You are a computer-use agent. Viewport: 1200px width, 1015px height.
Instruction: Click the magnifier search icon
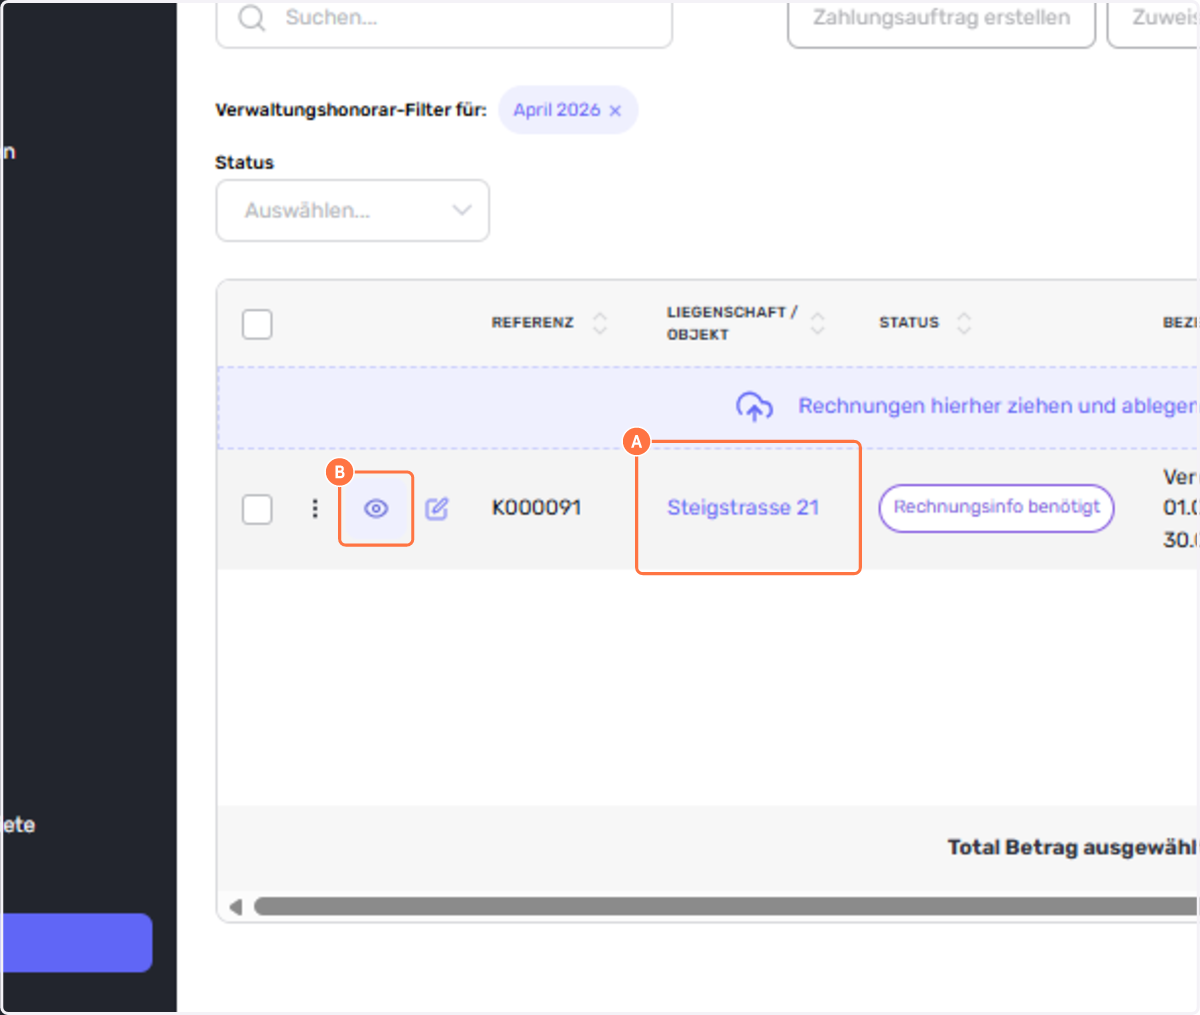pyautogui.click(x=252, y=18)
